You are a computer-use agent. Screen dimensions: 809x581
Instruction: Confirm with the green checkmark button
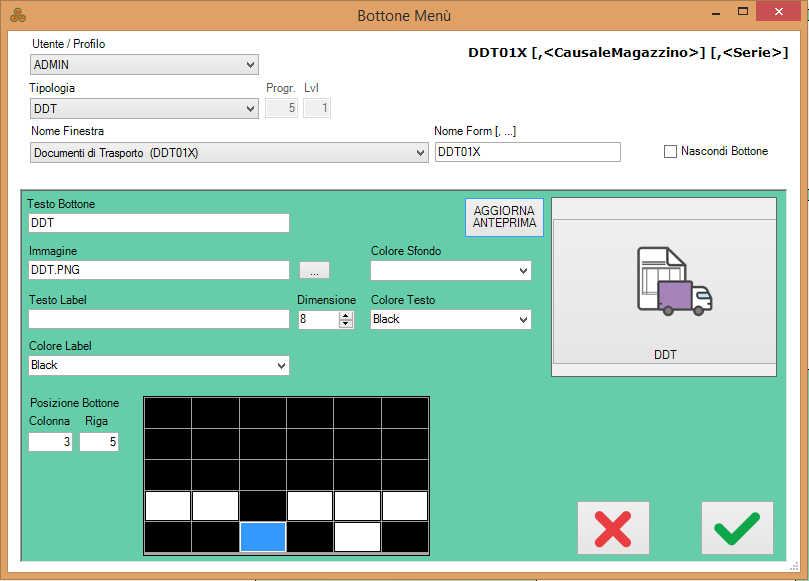(x=737, y=528)
